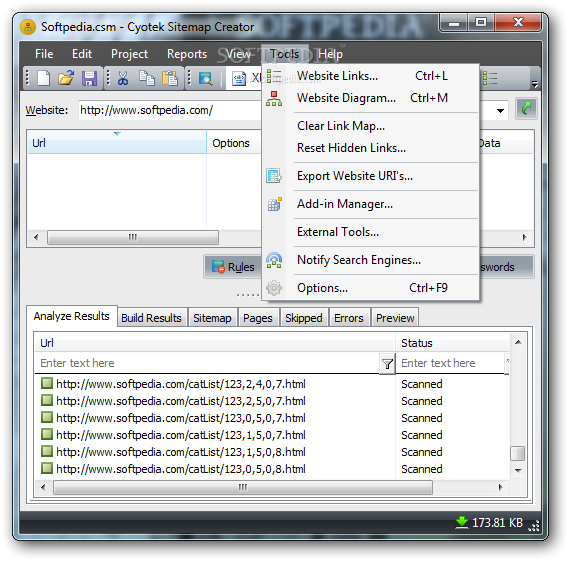Screen dimensions: 569x561
Task: Click the Open folder toolbar icon
Action: pos(66,78)
